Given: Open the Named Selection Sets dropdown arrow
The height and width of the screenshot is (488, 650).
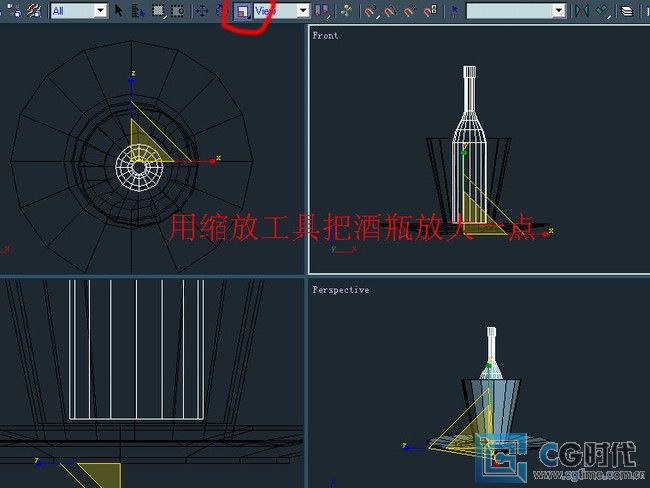Looking at the screenshot, I should (559, 11).
